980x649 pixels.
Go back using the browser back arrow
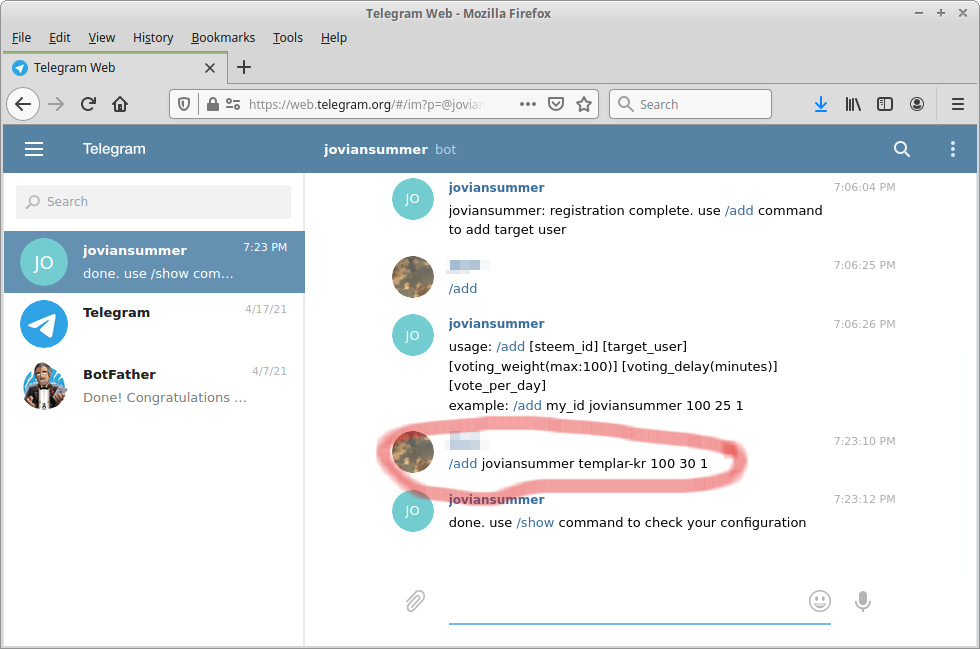tap(23, 104)
